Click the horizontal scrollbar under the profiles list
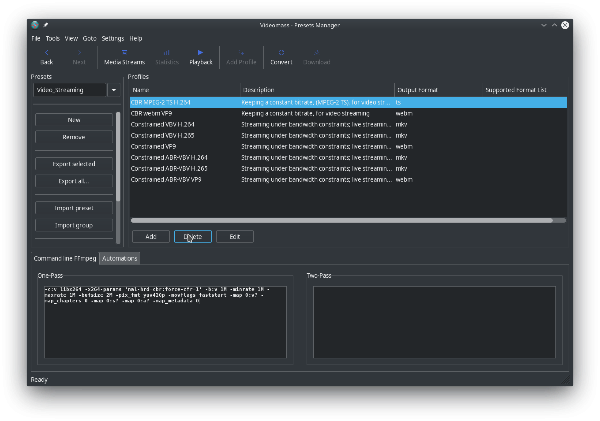 (349, 220)
